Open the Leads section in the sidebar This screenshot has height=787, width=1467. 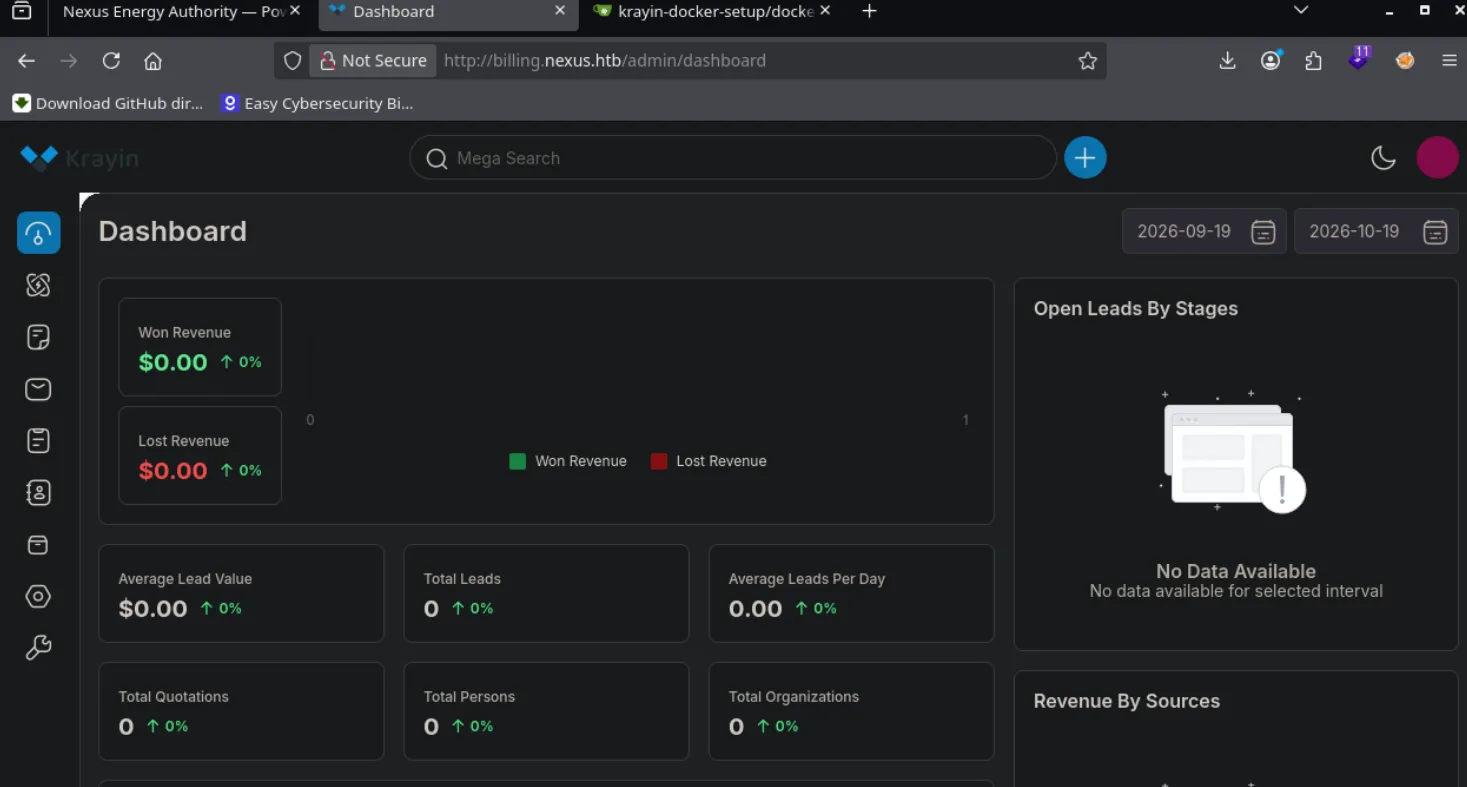point(38,285)
